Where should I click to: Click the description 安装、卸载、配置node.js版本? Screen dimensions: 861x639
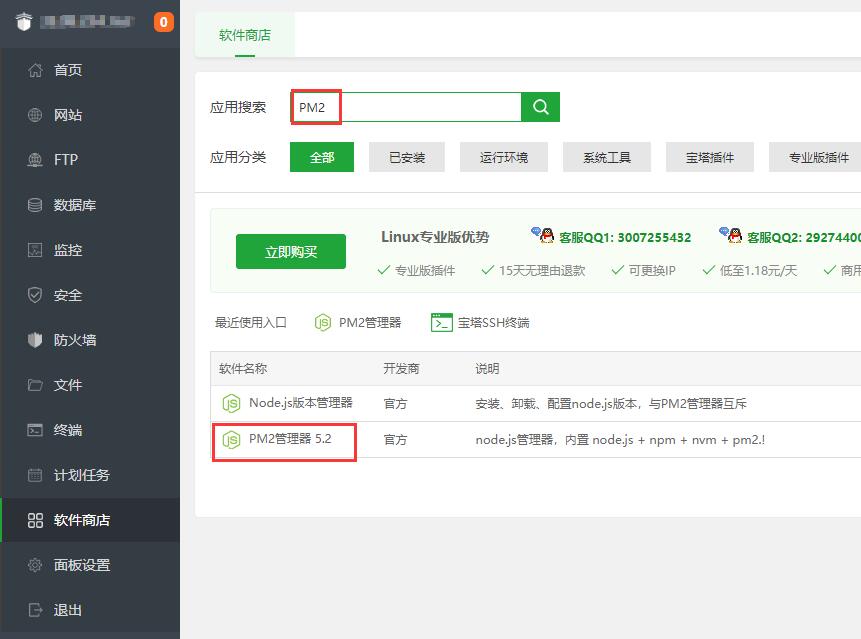point(611,403)
